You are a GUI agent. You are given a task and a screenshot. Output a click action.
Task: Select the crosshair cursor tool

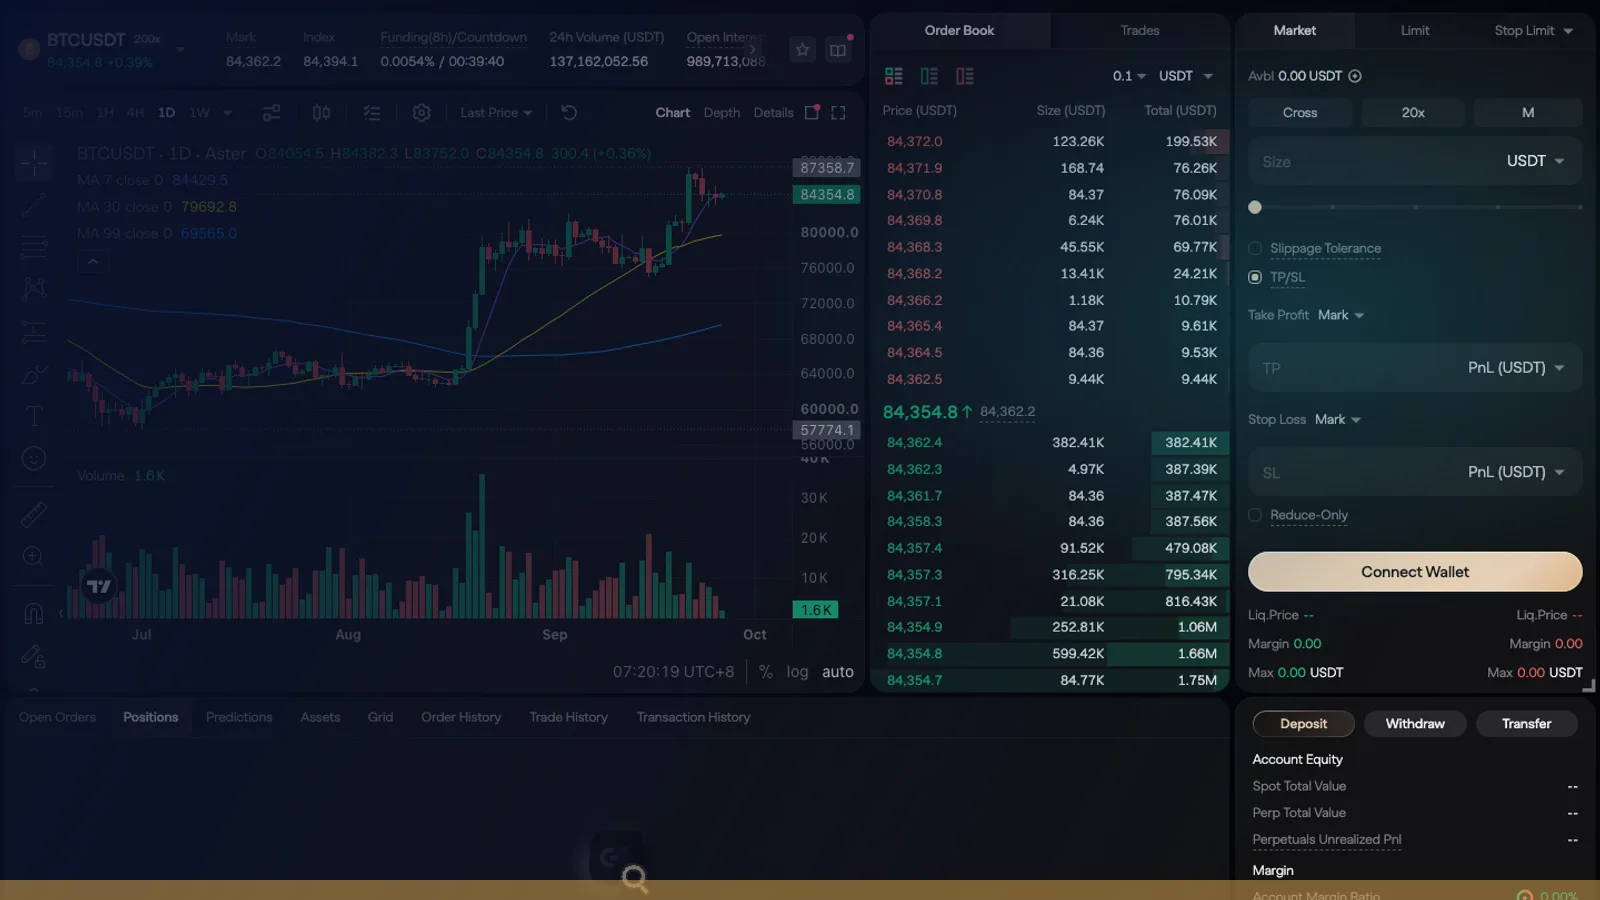coord(34,161)
